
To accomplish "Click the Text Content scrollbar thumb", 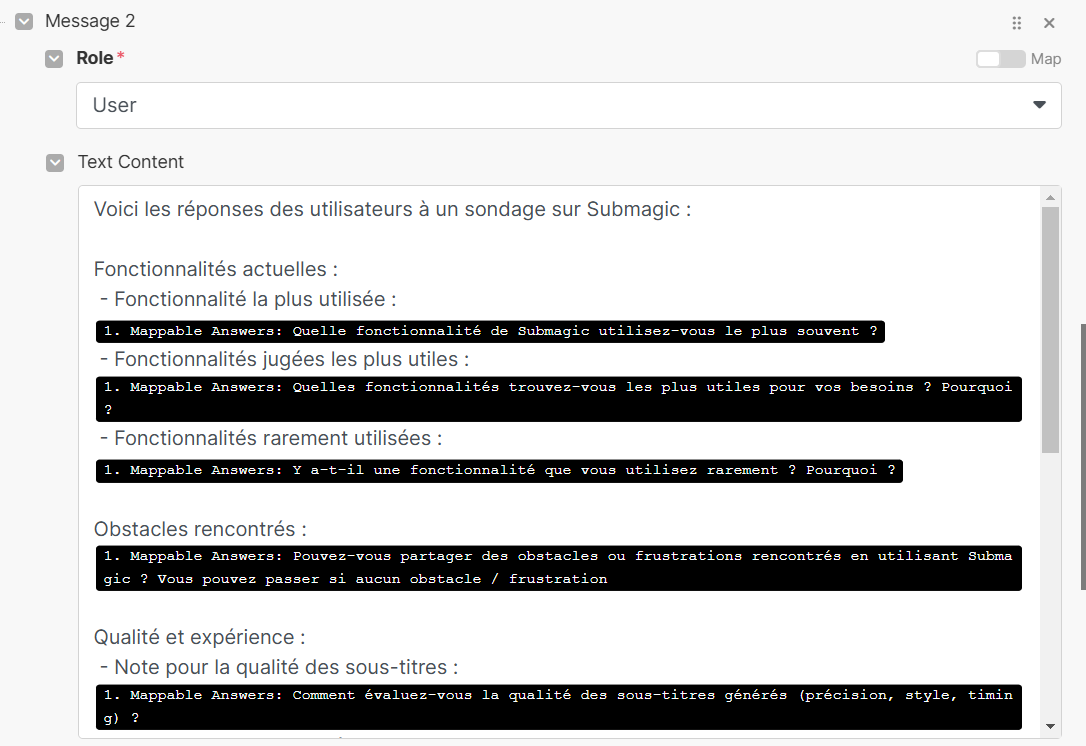I will coord(1050,330).
